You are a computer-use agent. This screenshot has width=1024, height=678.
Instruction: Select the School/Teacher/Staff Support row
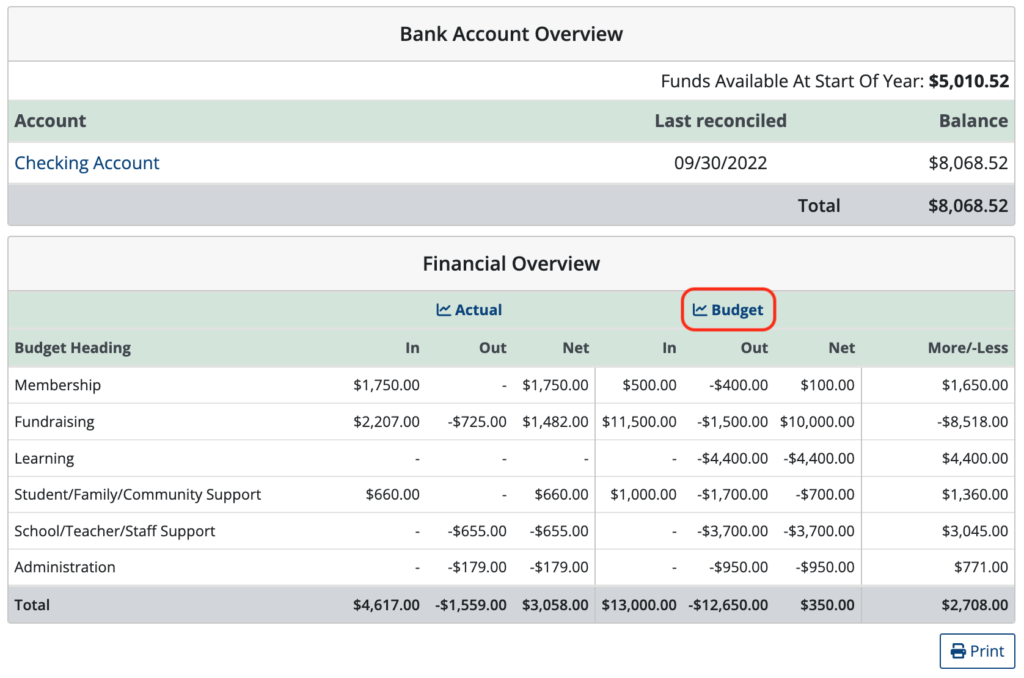pos(300,531)
